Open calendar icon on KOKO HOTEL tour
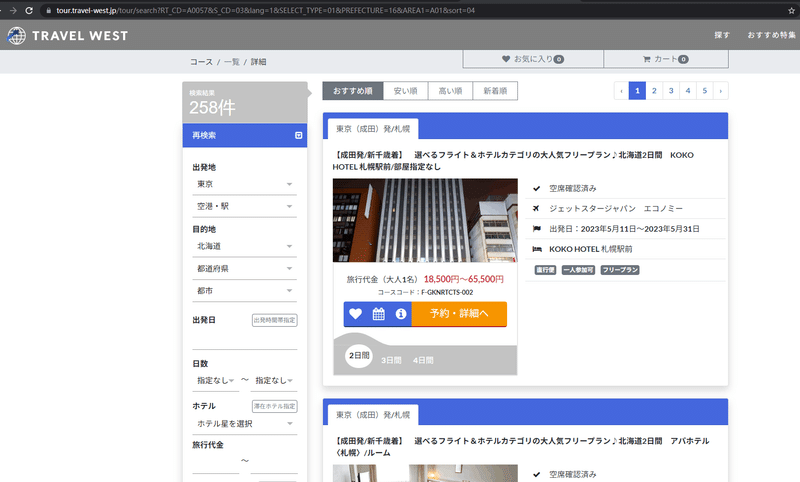The width and height of the screenshot is (800, 482). click(x=379, y=314)
